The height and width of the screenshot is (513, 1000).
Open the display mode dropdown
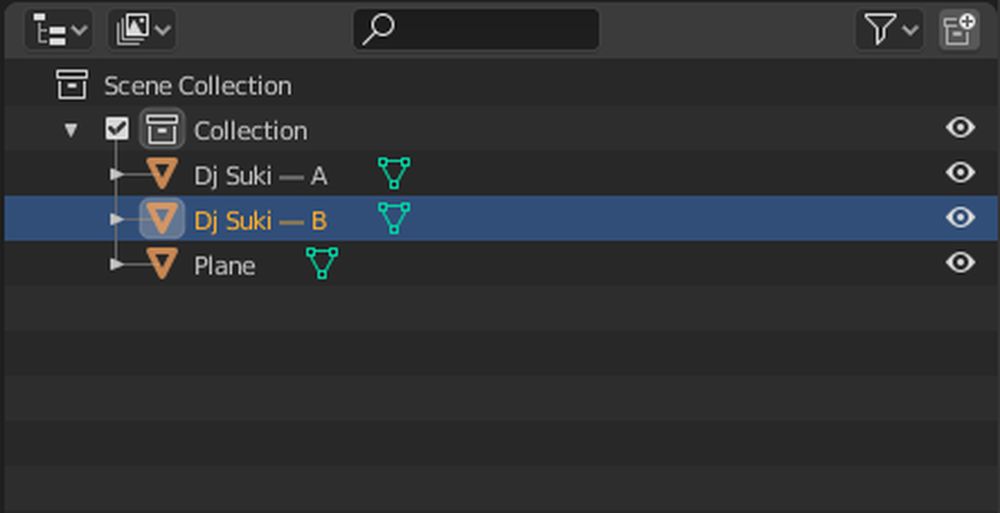click(142, 29)
